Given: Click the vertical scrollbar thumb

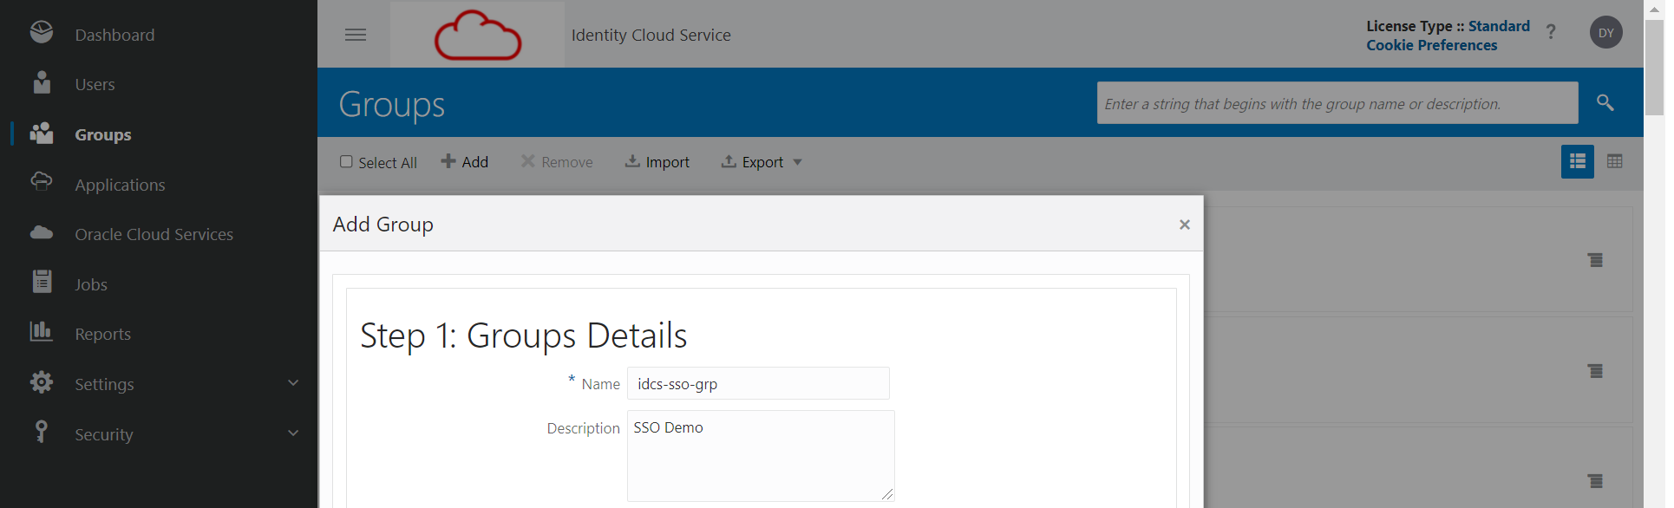Looking at the screenshot, I should pos(1654,66).
